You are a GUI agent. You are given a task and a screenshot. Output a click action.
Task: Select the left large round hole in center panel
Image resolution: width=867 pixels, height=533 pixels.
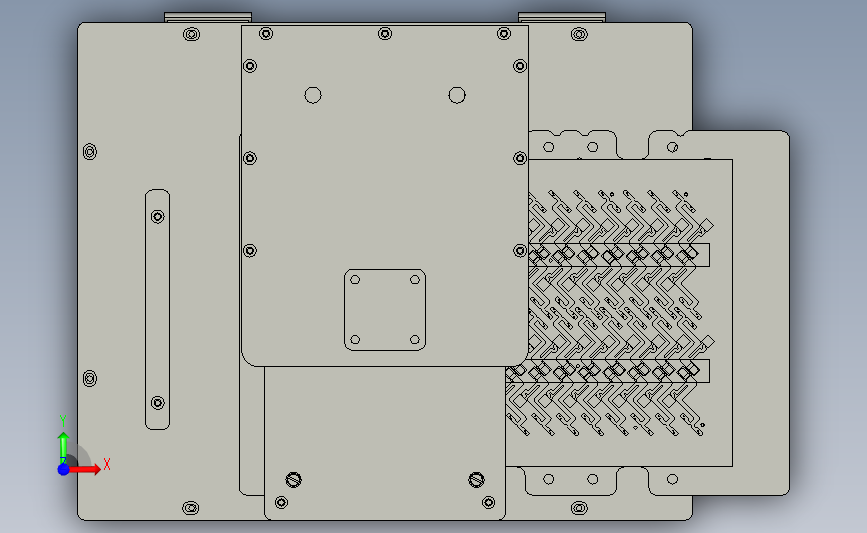pos(313,95)
